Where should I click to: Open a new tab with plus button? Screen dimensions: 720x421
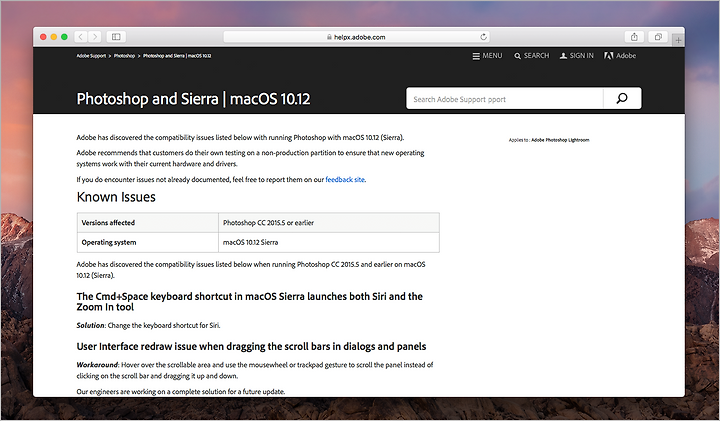pyautogui.click(x=678, y=40)
